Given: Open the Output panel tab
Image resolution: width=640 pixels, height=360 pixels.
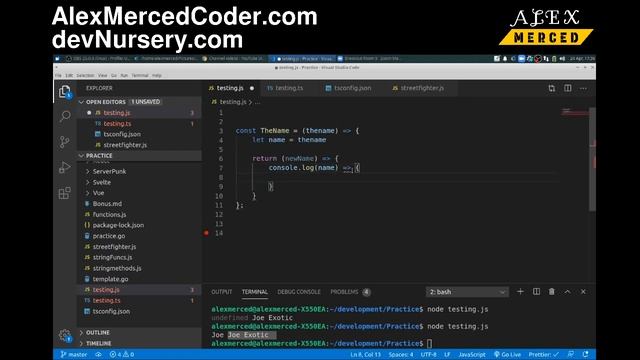Looking at the screenshot, I should (x=222, y=292).
